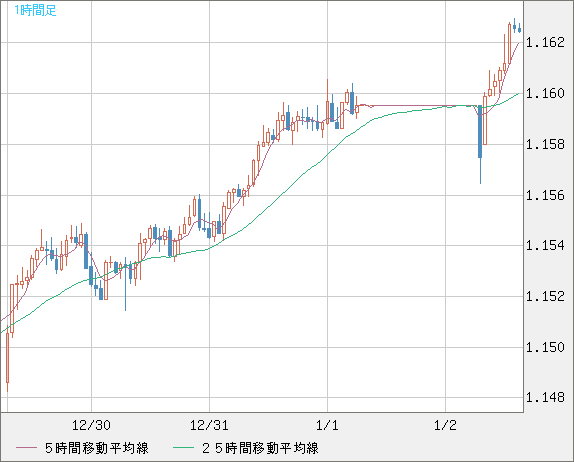The width and height of the screenshot is (574, 462).
Task: Click the 25時間移動平均線 legend text
Action: click(260, 448)
